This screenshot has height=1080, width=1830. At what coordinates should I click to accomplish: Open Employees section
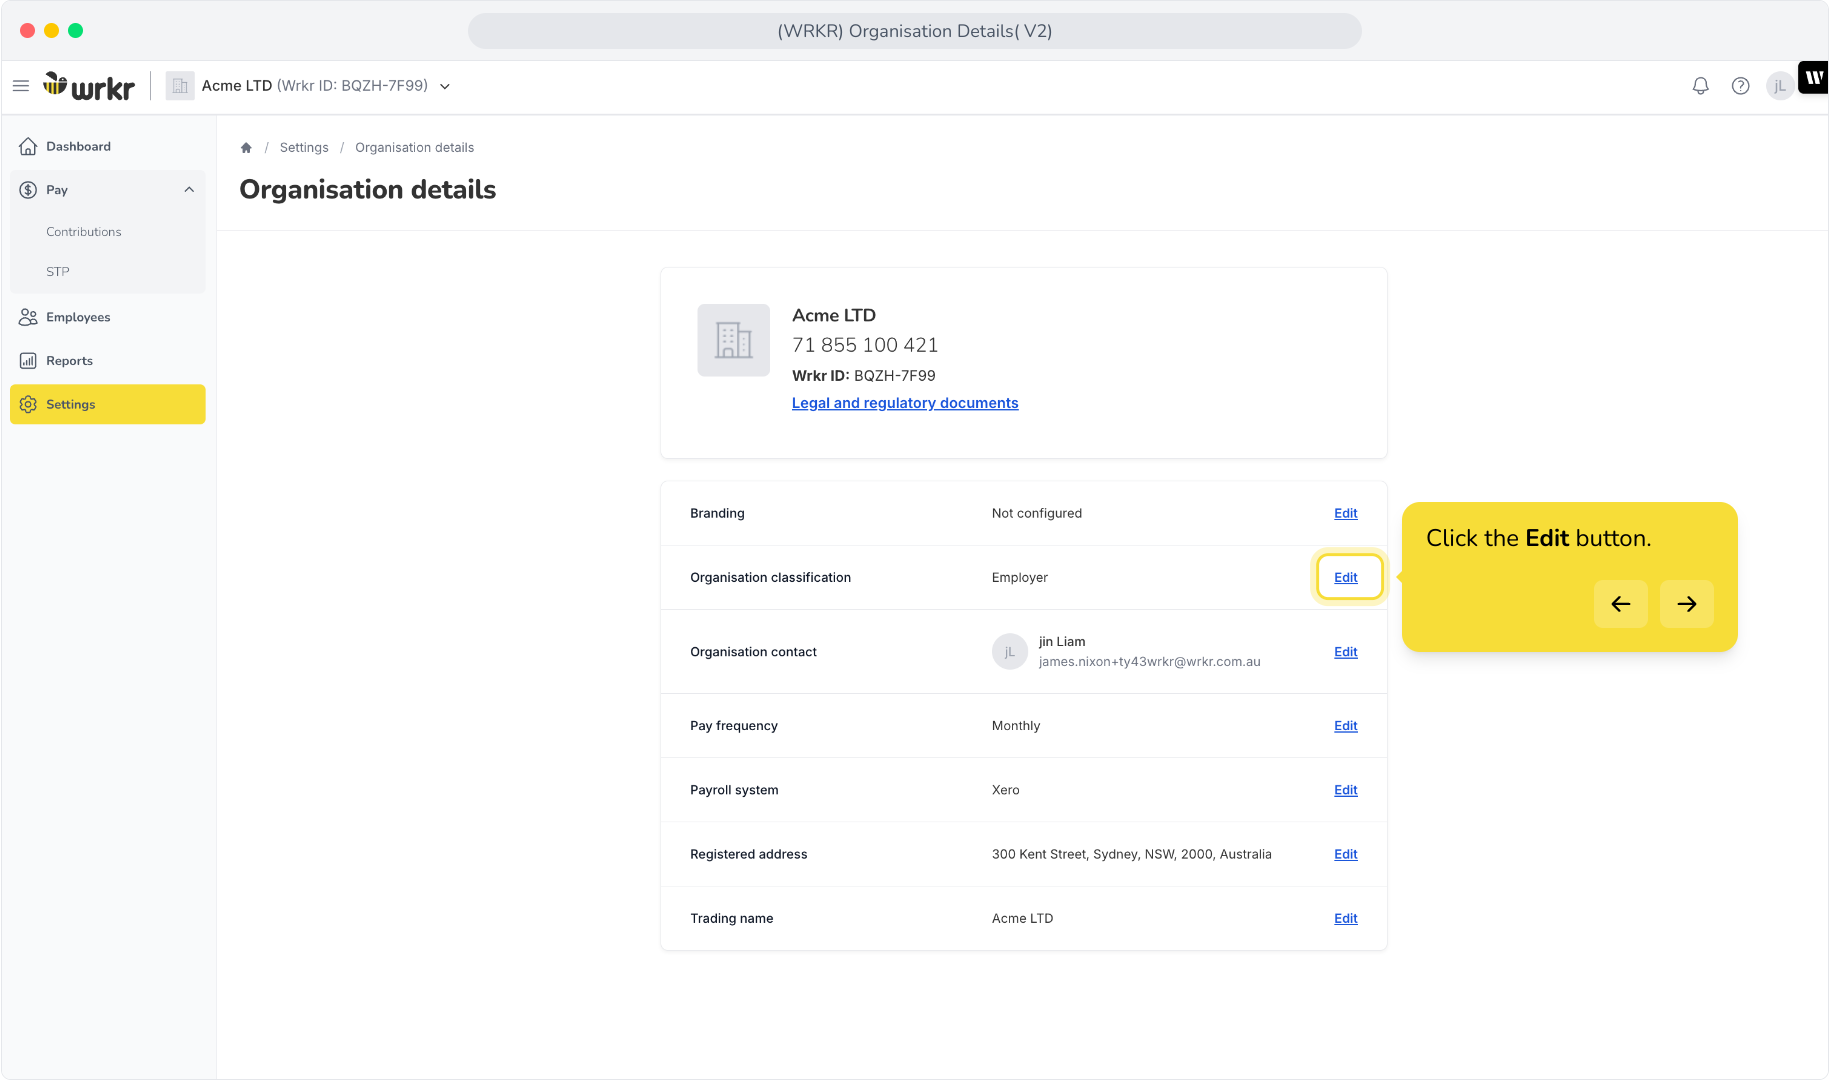[x=78, y=317]
